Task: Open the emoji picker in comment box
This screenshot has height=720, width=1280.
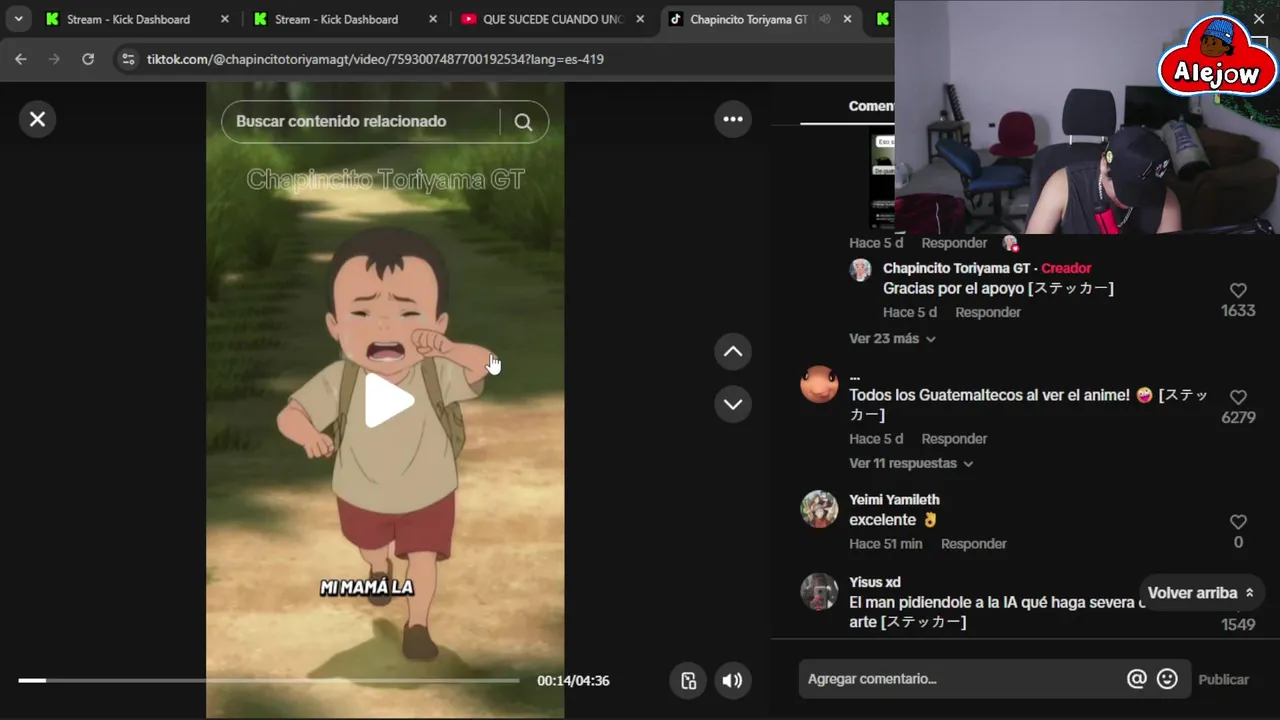Action: coord(1167,679)
